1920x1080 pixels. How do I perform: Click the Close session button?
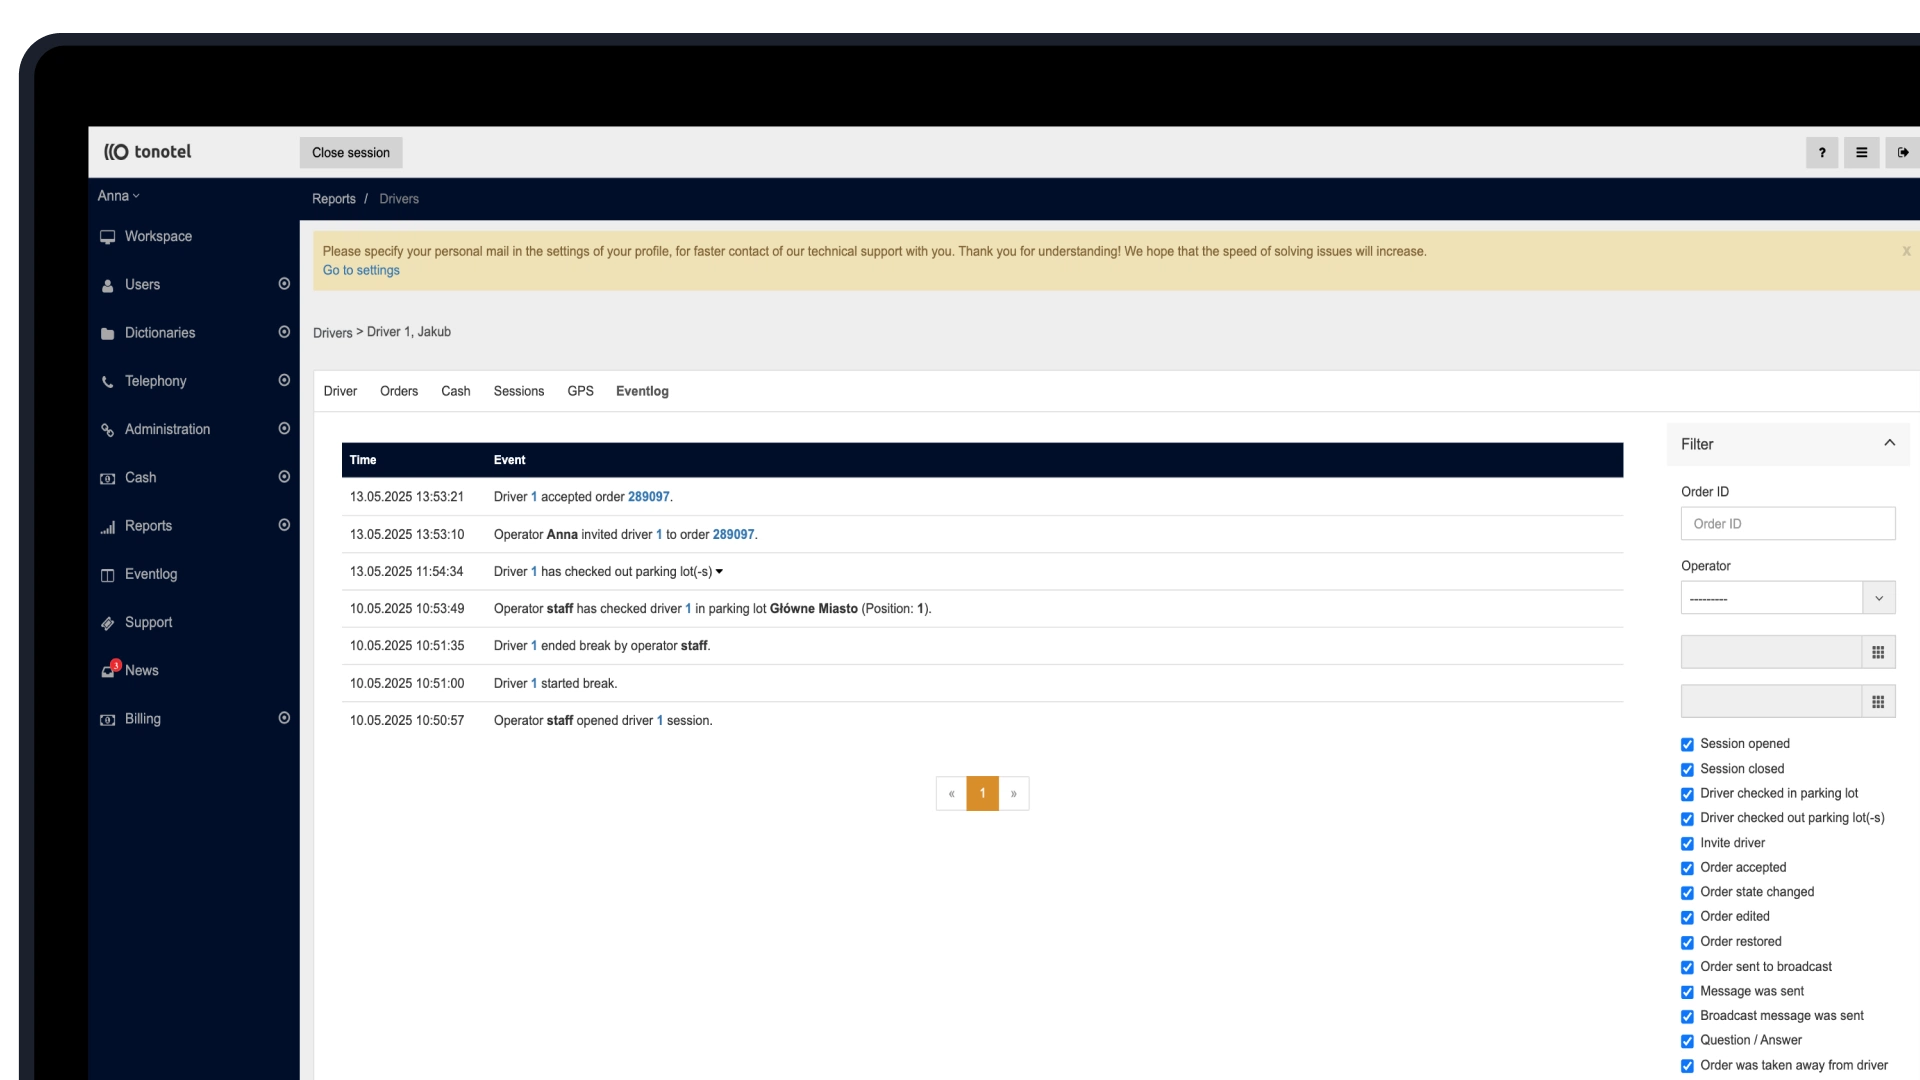click(x=351, y=153)
